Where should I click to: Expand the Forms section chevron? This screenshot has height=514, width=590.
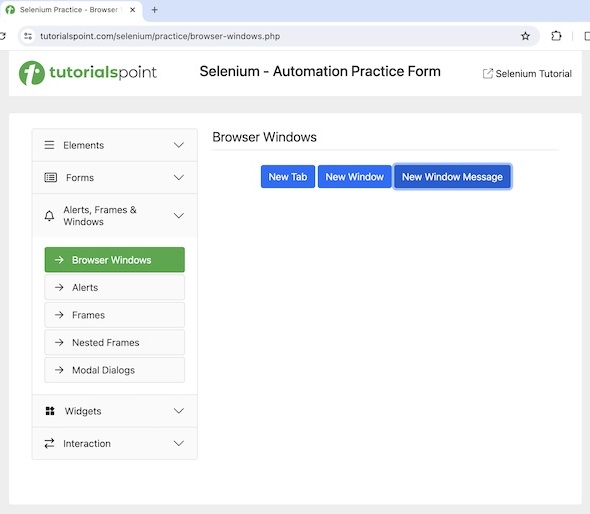click(179, 177)
